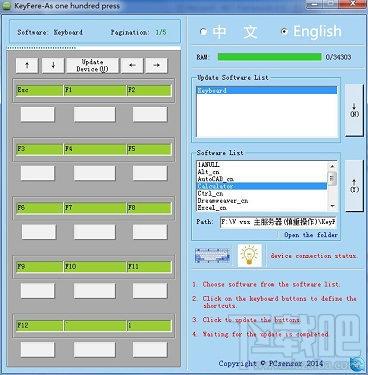Viewport: 368px width, 375px height.
Task: Click the up arrow navigation button
Action: point(27,65)
